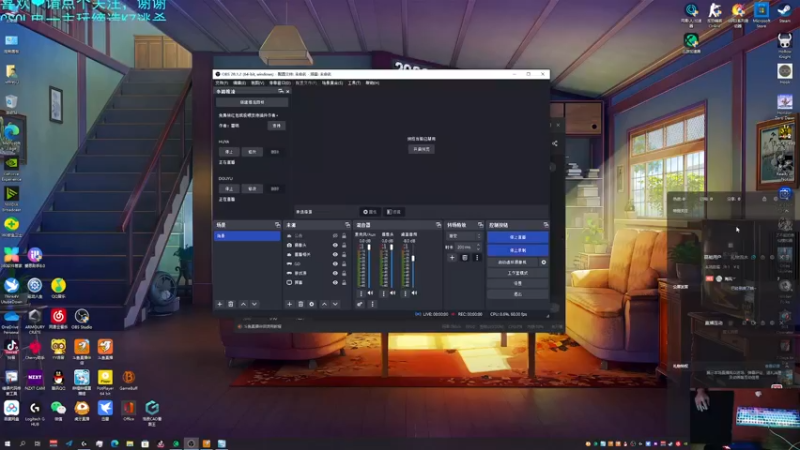Click the Studio Mode button
800x450 pixels.
coord(518,273)
